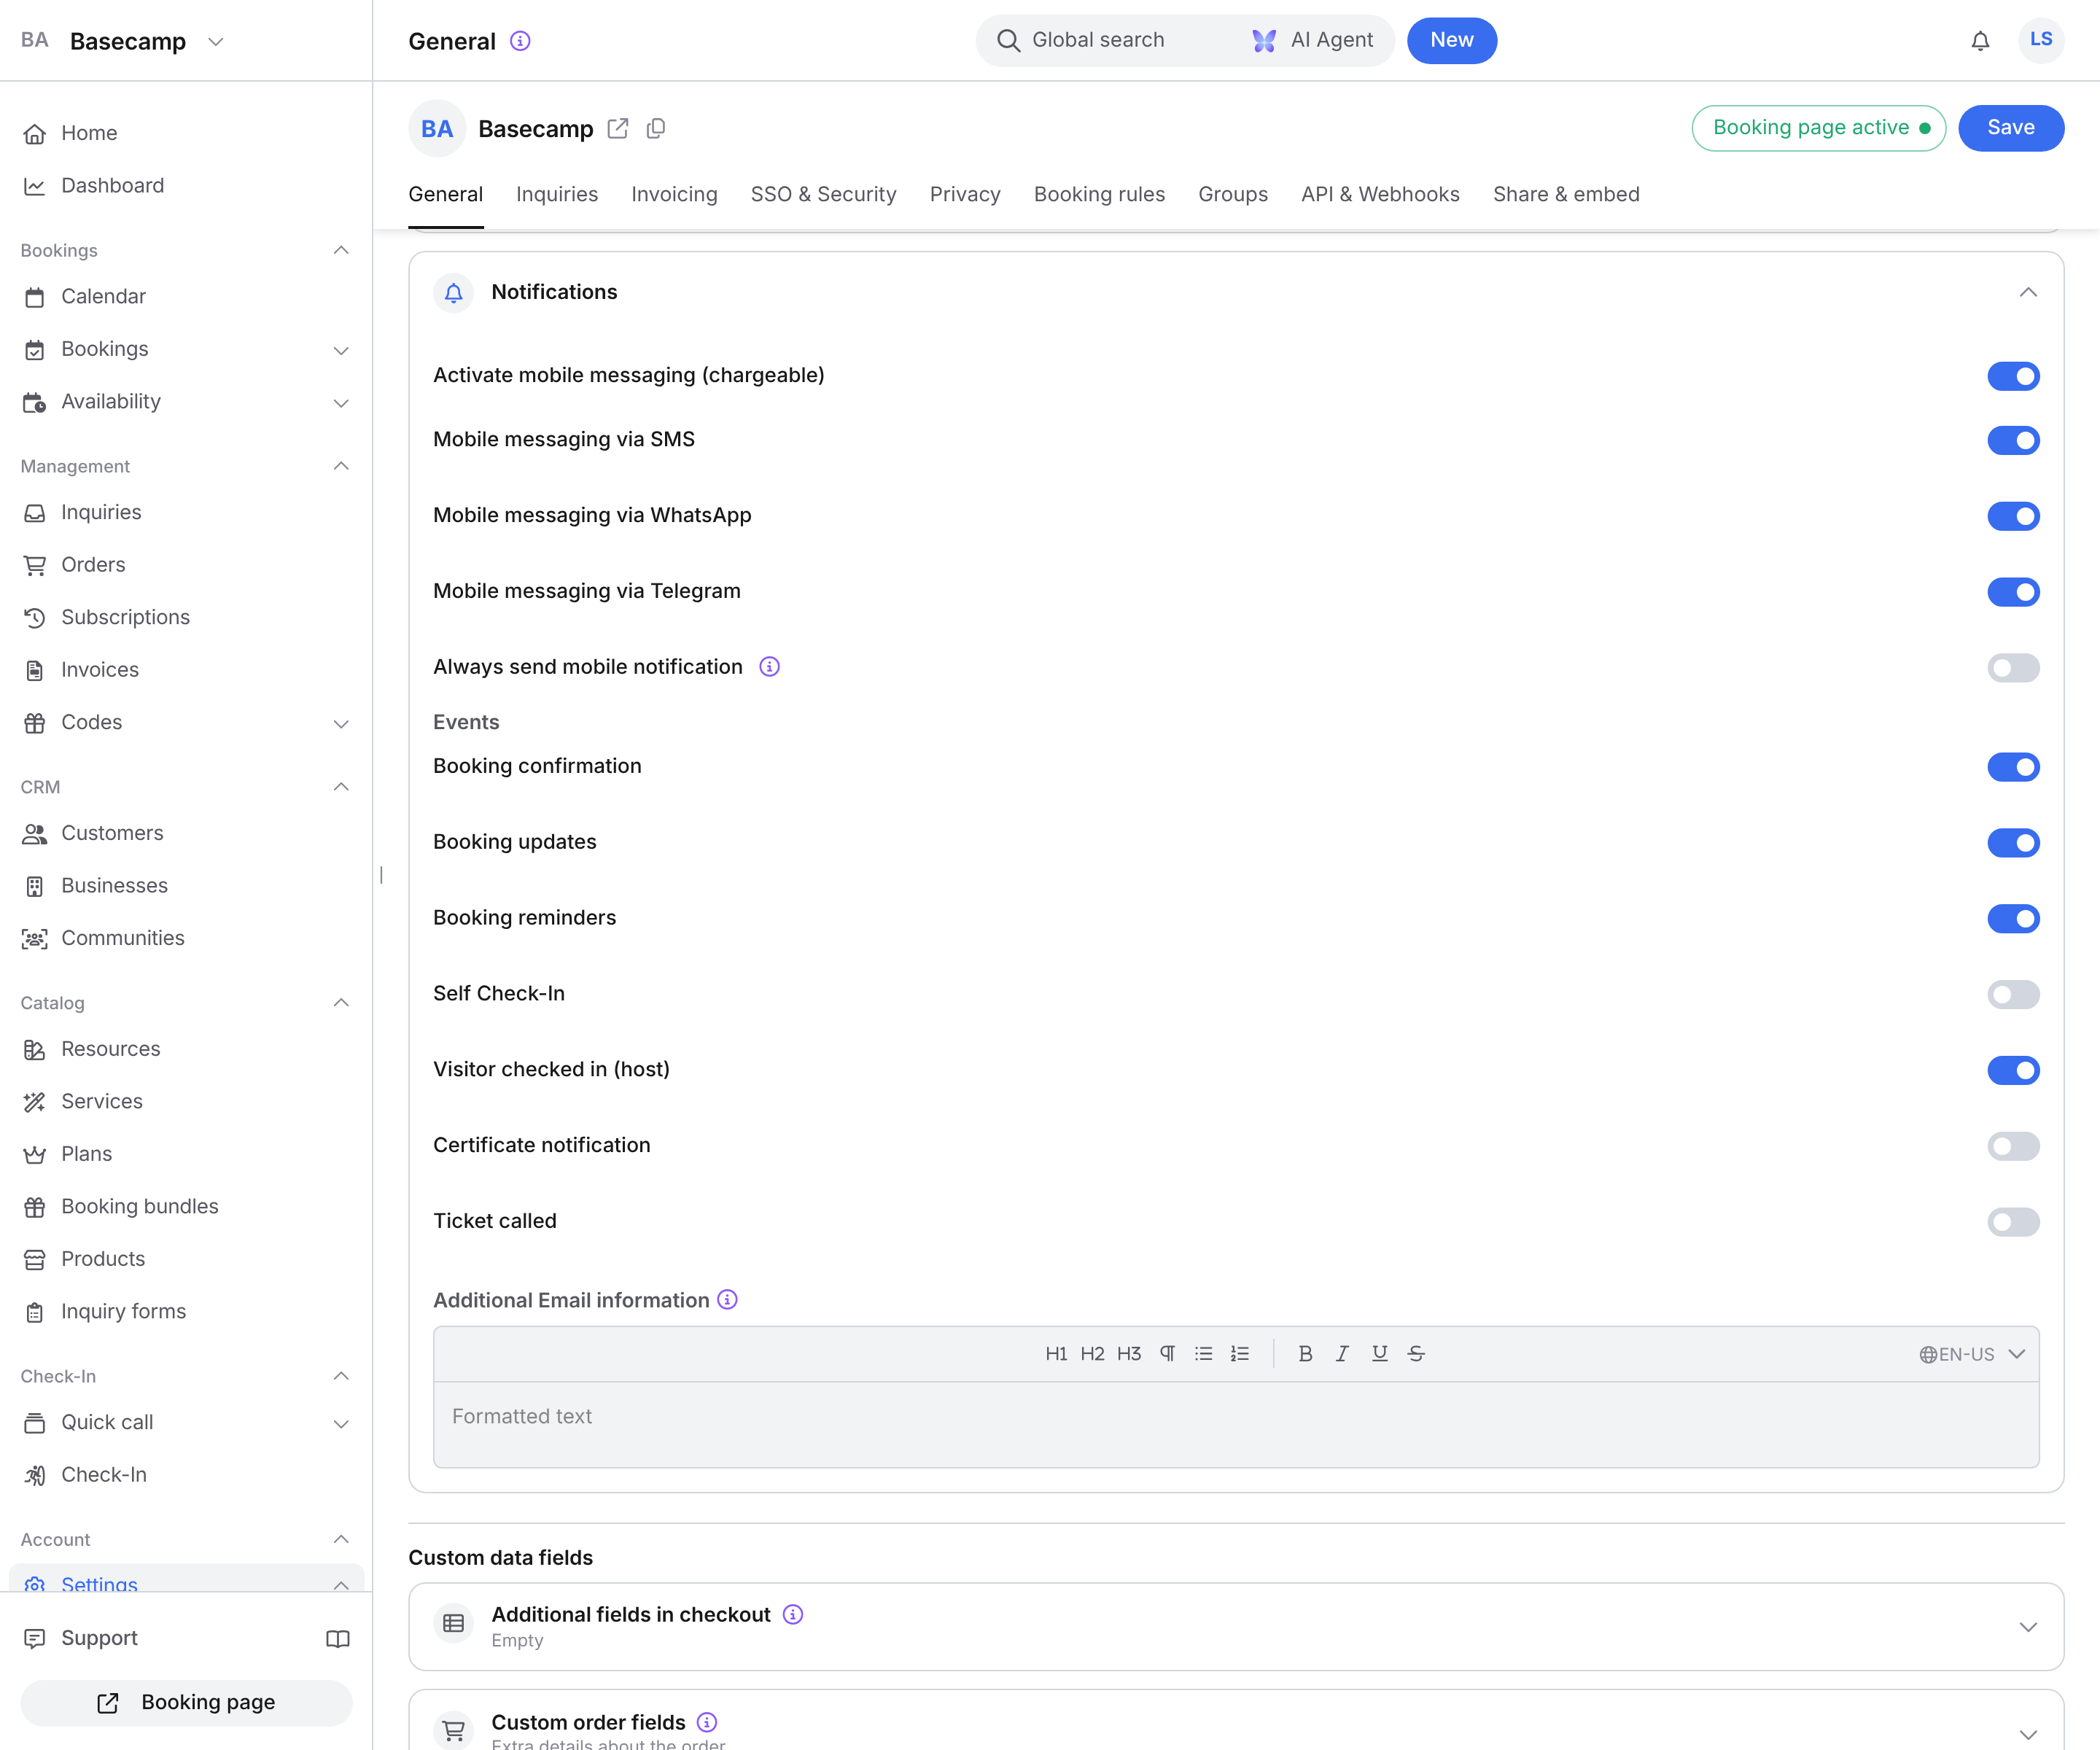Set paragraph style in the editor toolbar
This screenshot has width=2100, height=1750.
tap(1167, 1353)
